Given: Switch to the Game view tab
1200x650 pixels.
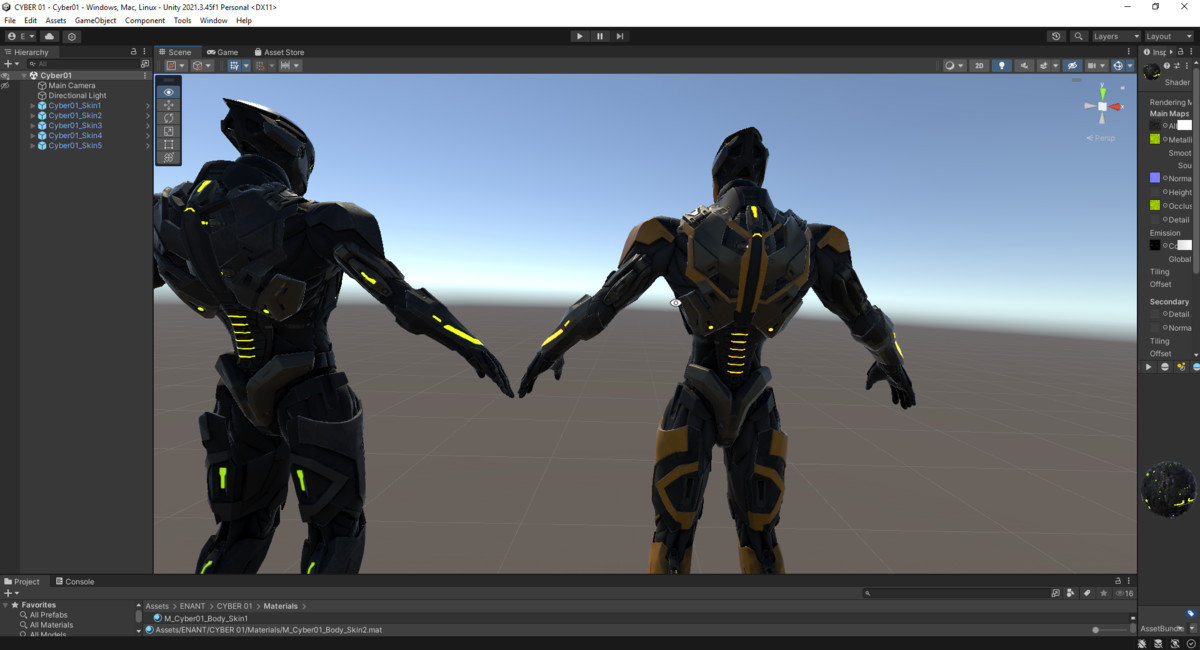Looking at the screenshot, I should [x=222, y=52].
